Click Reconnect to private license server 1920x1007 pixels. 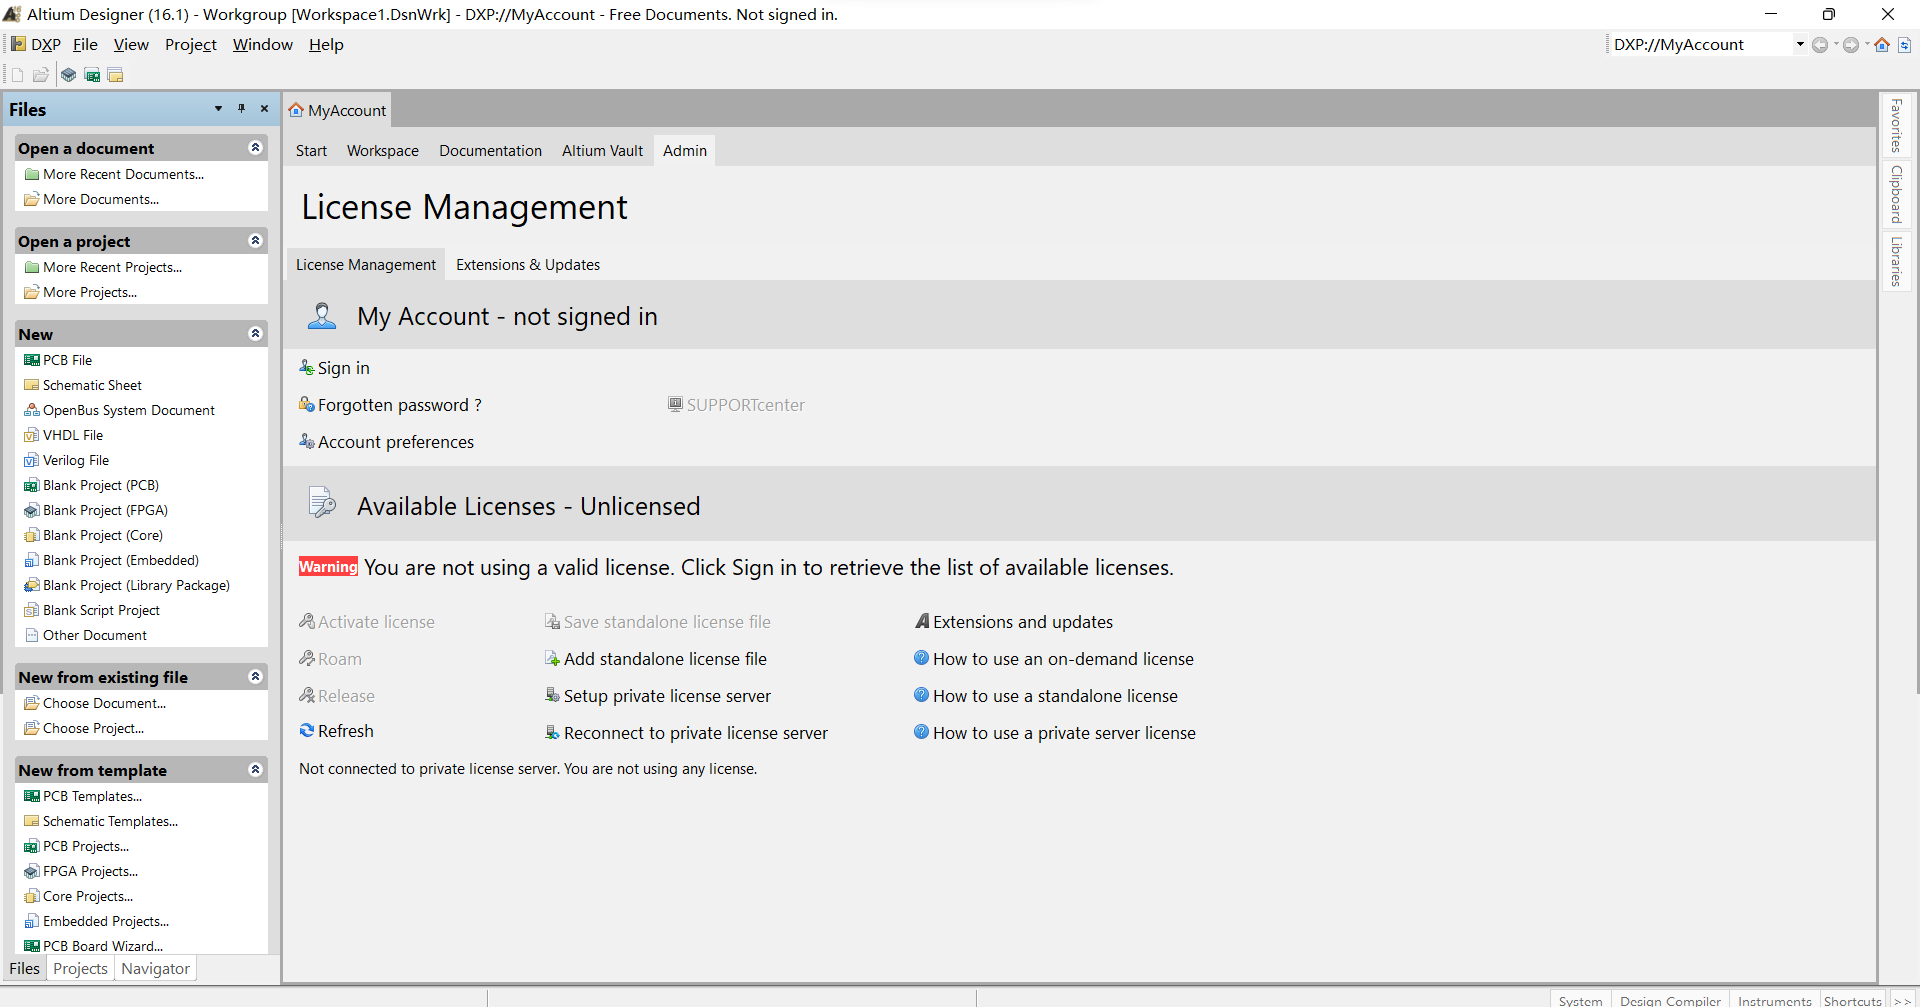[686, 733]
